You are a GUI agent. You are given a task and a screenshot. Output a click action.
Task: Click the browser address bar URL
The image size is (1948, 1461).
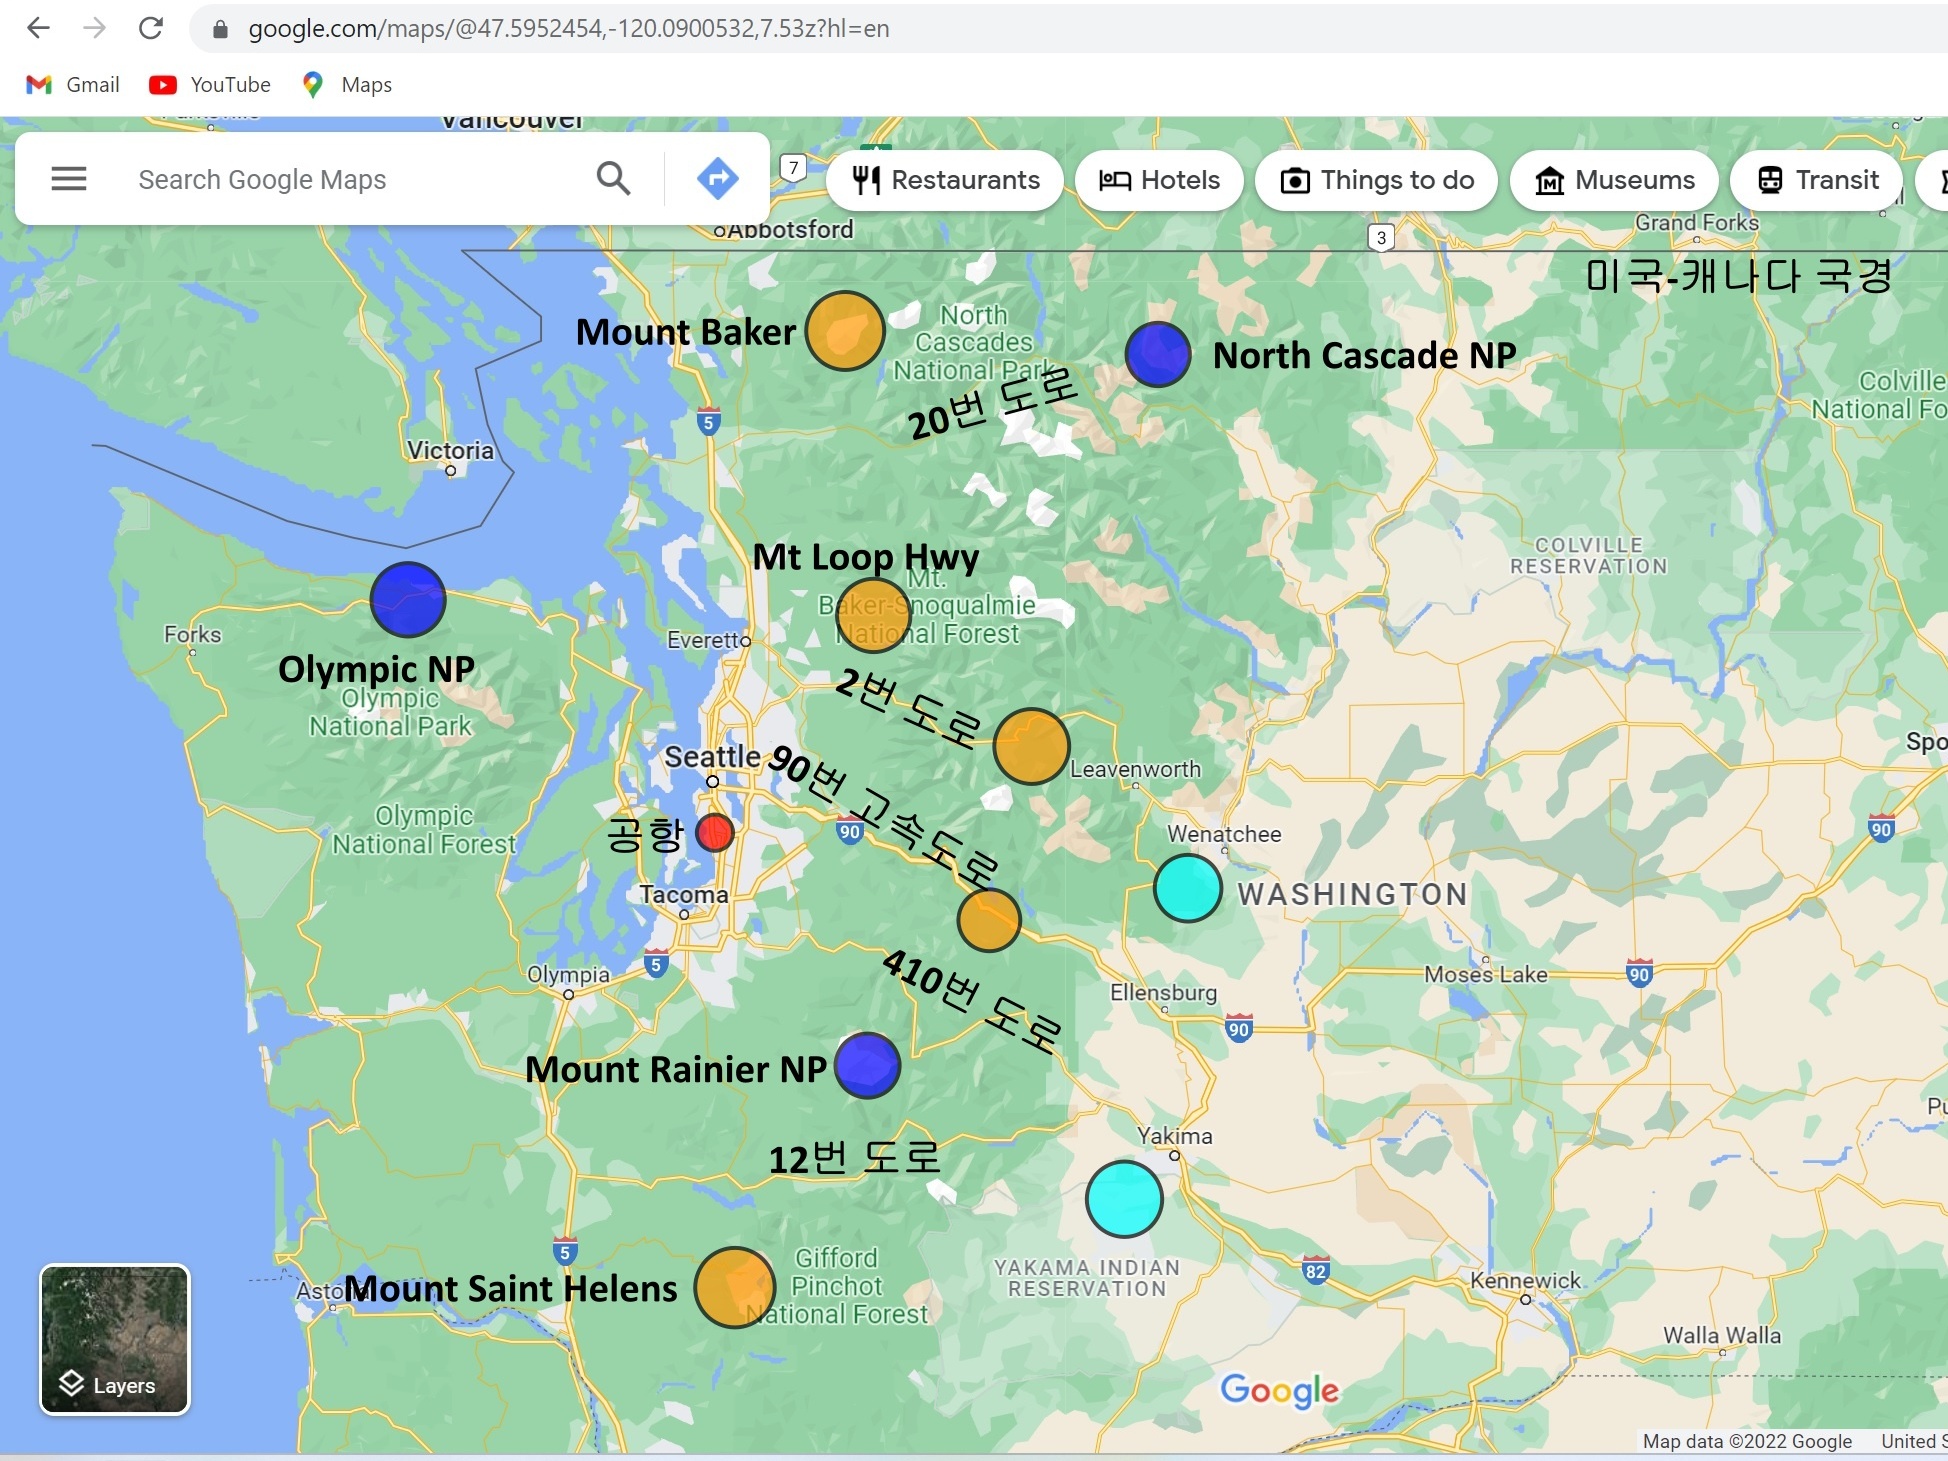(x=568, y=29)
